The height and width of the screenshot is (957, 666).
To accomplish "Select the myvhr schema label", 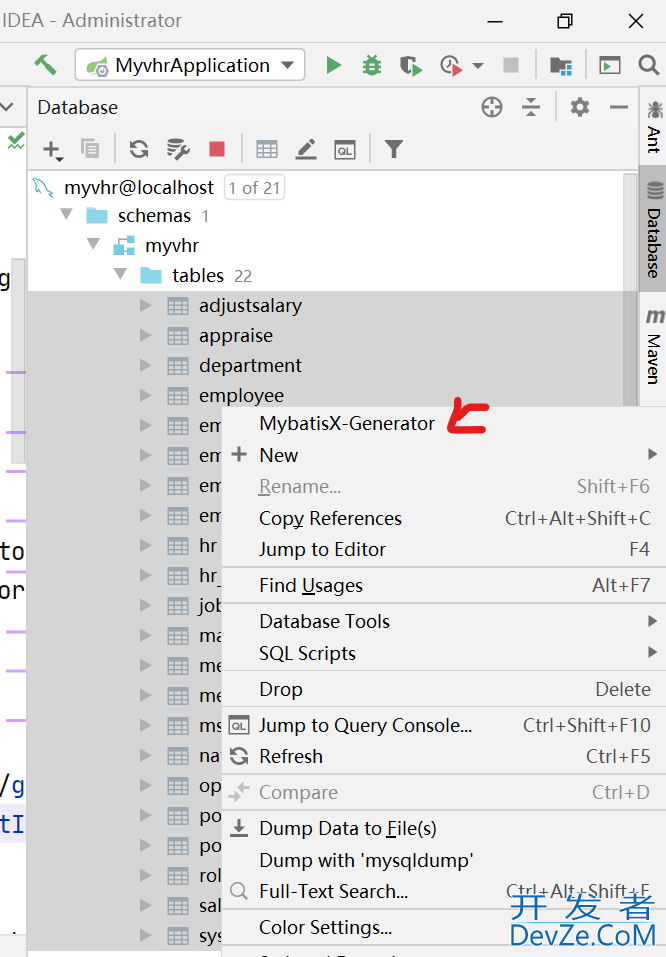I will 172,245.
